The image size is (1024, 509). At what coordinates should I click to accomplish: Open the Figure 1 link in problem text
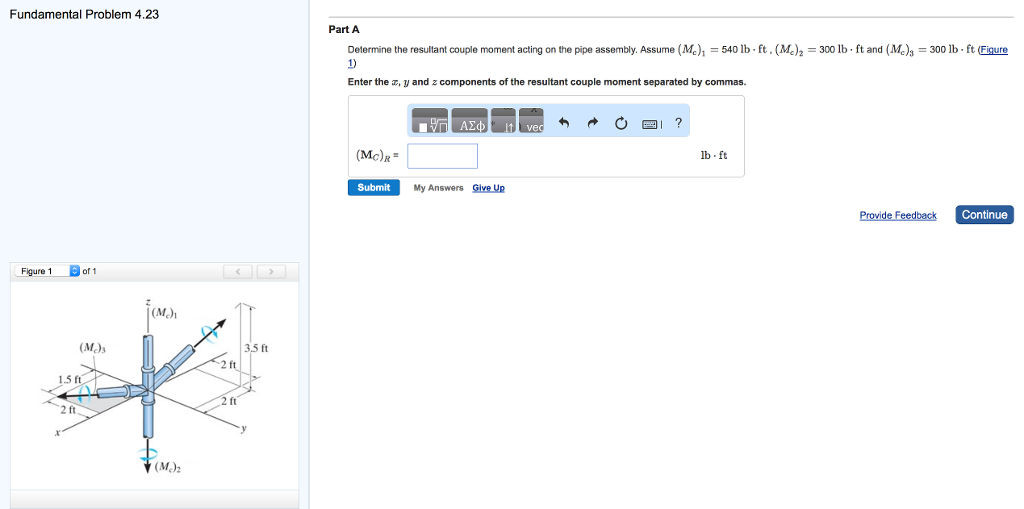(x=993, y=50)
